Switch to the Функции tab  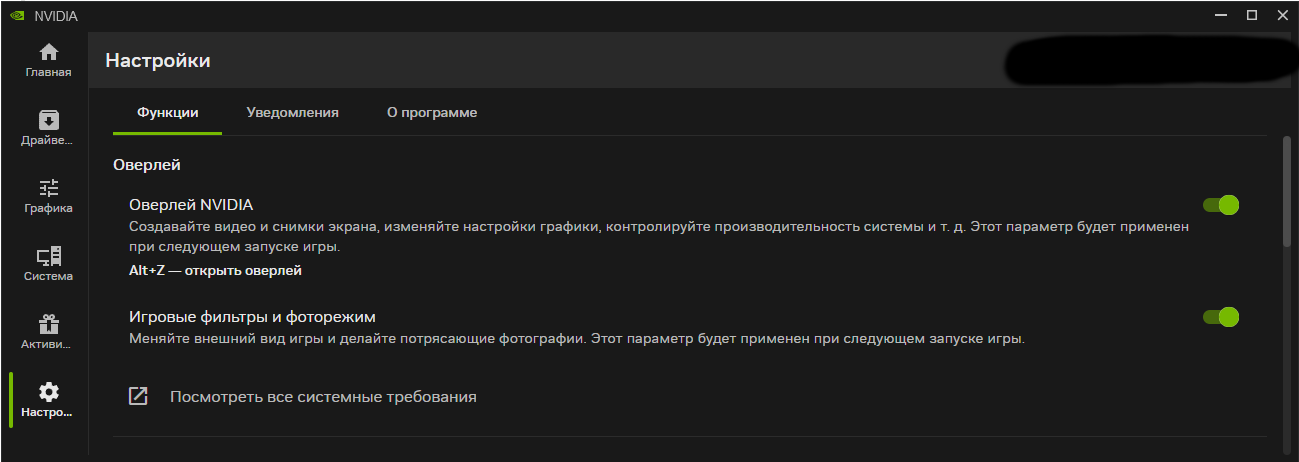tap(167, 113)
